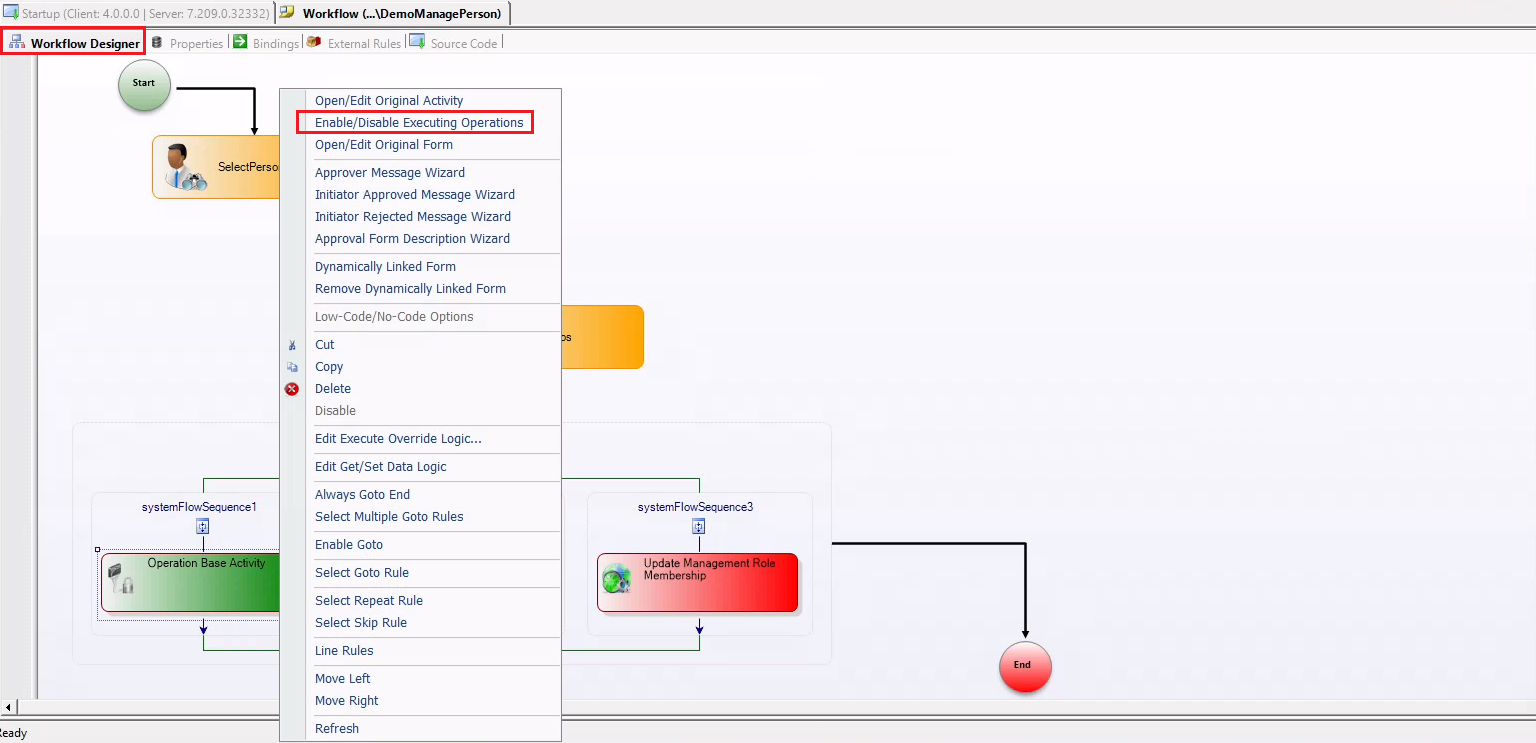The width and height of the screenshot is (1536, 743).
Task: Click the Workflow Designer tab icon
Action: (x=17, y=42)
